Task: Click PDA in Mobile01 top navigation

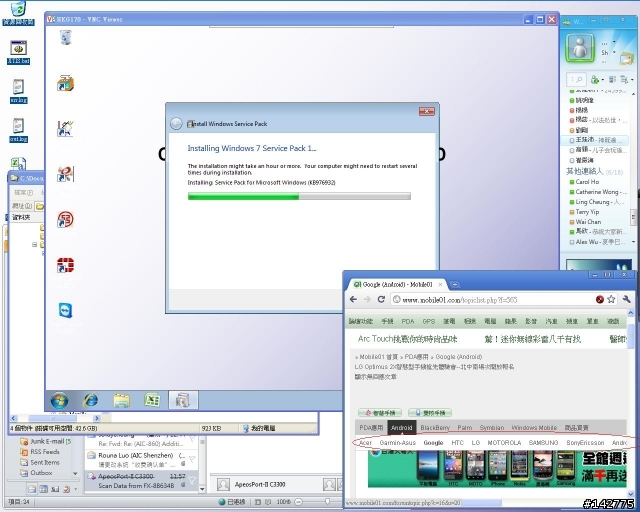Action: pos(408,321)
